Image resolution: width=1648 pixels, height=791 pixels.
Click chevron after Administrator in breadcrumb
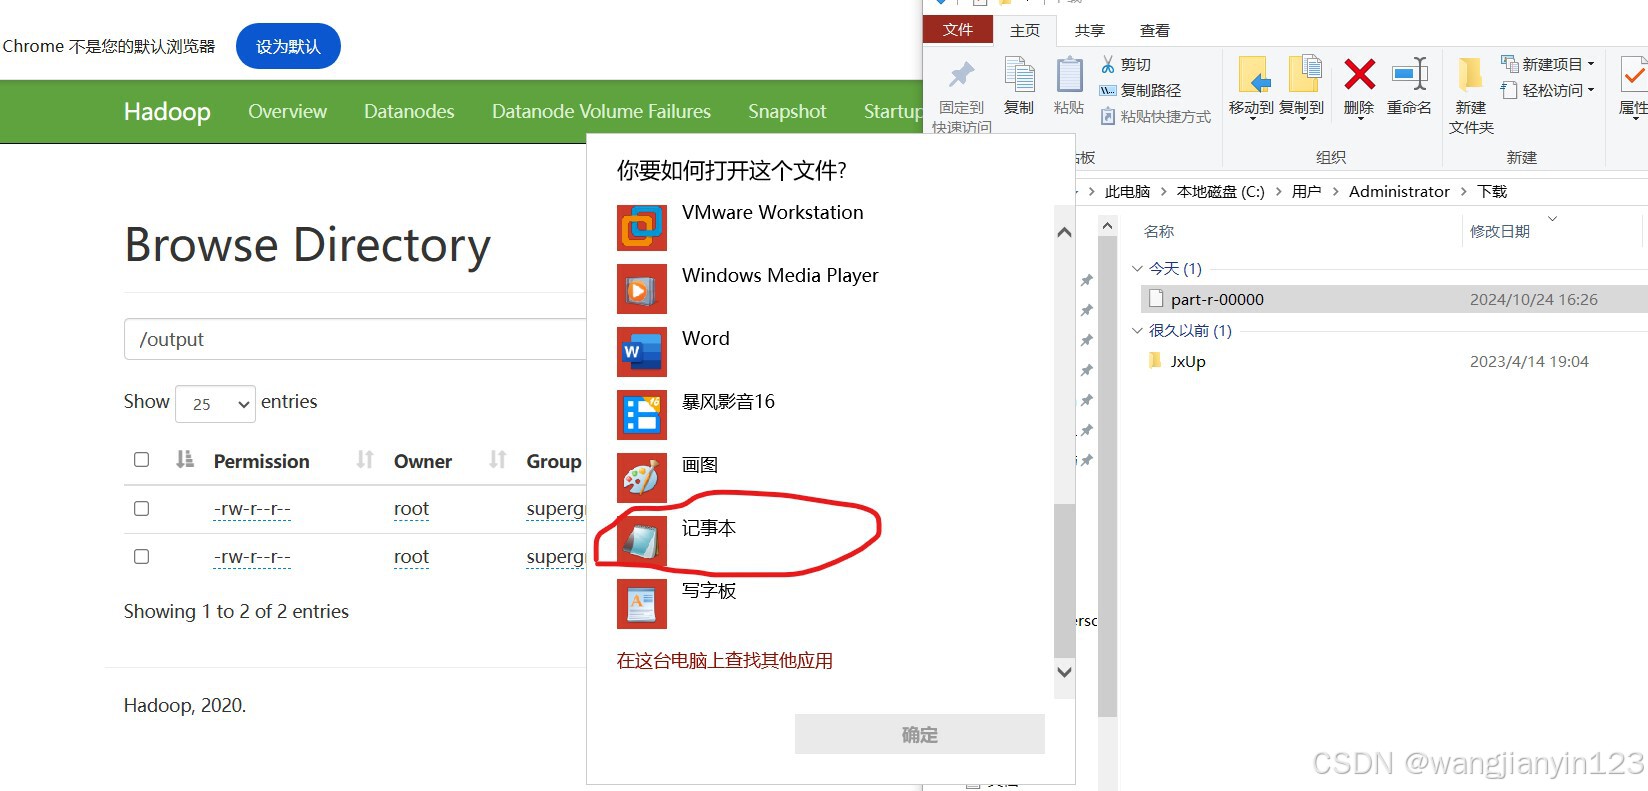(1464, 192)
